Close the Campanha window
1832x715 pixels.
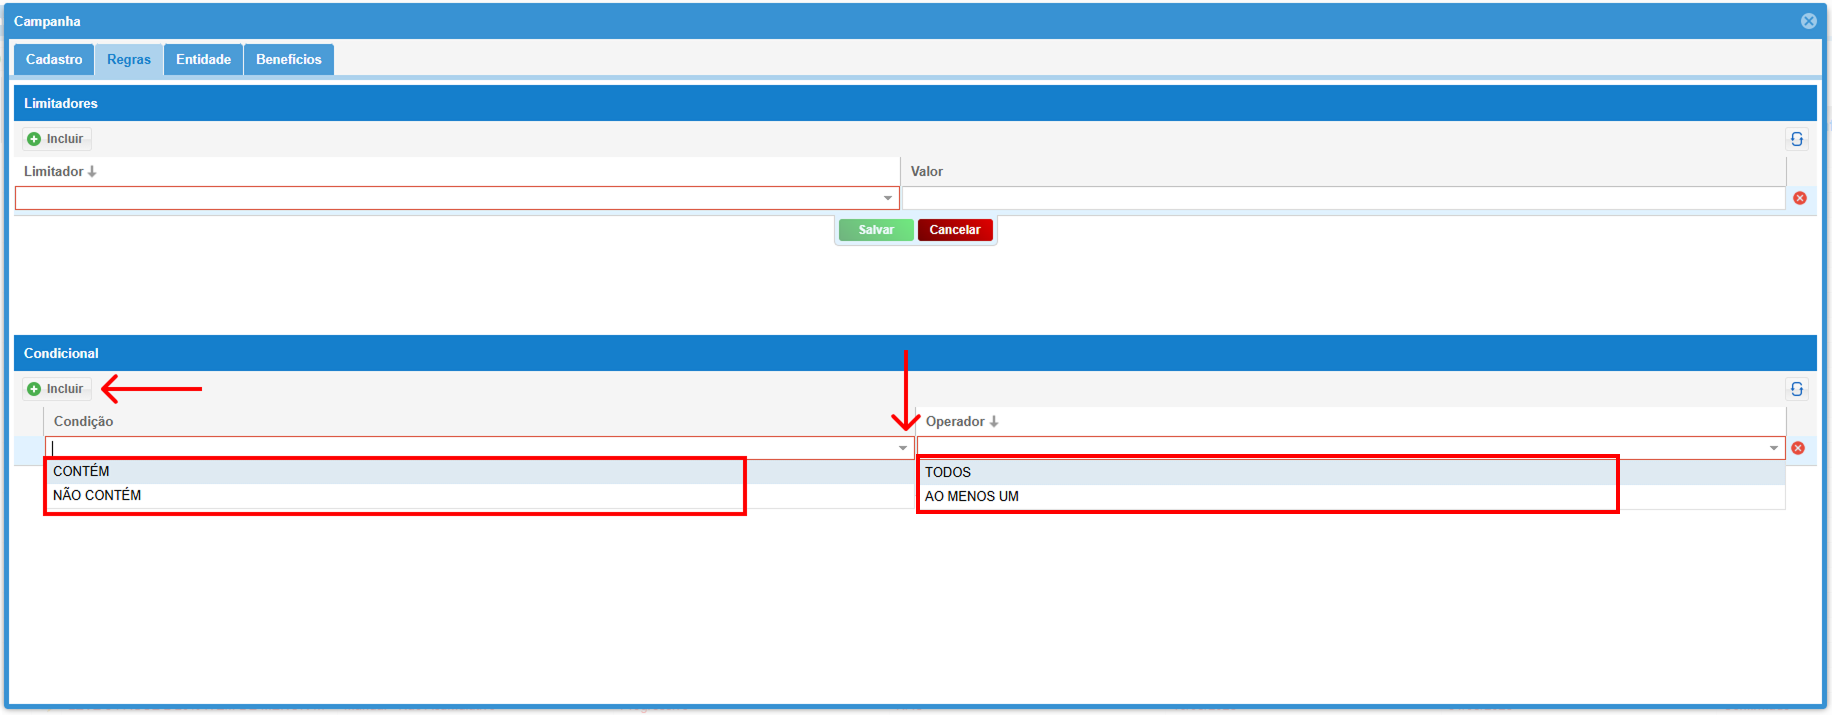pos(1809,21)
